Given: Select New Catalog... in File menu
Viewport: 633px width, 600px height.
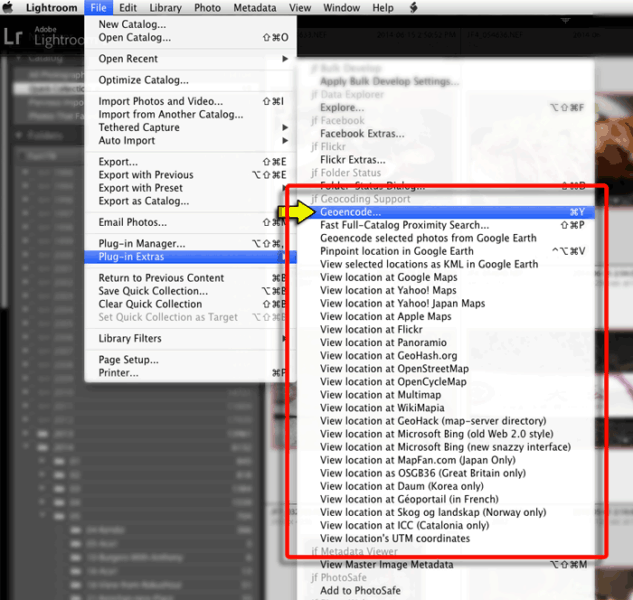Looking at the screenshot, I should coord(134,25).
